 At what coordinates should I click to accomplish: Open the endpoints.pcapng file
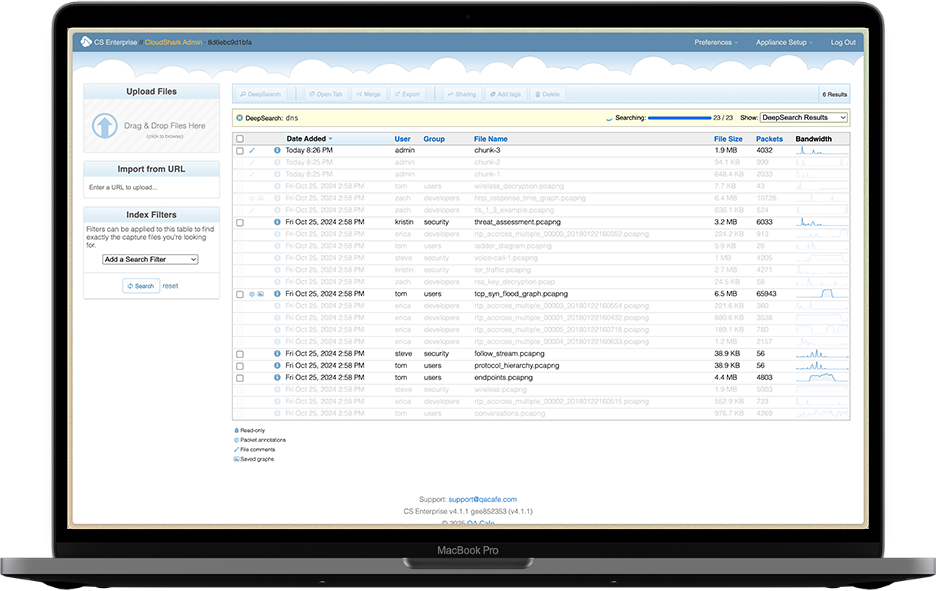pos(503,377)
